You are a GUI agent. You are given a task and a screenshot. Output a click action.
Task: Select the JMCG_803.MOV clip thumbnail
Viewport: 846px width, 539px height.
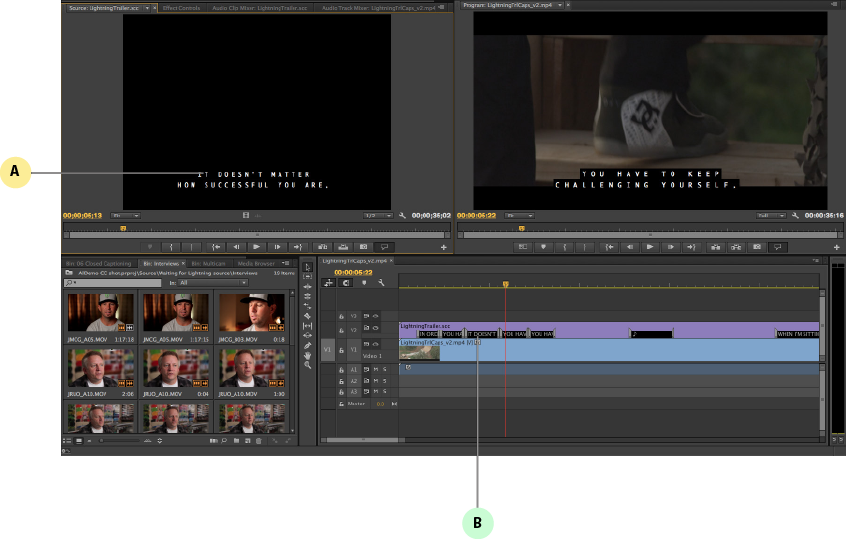[251, 312]
